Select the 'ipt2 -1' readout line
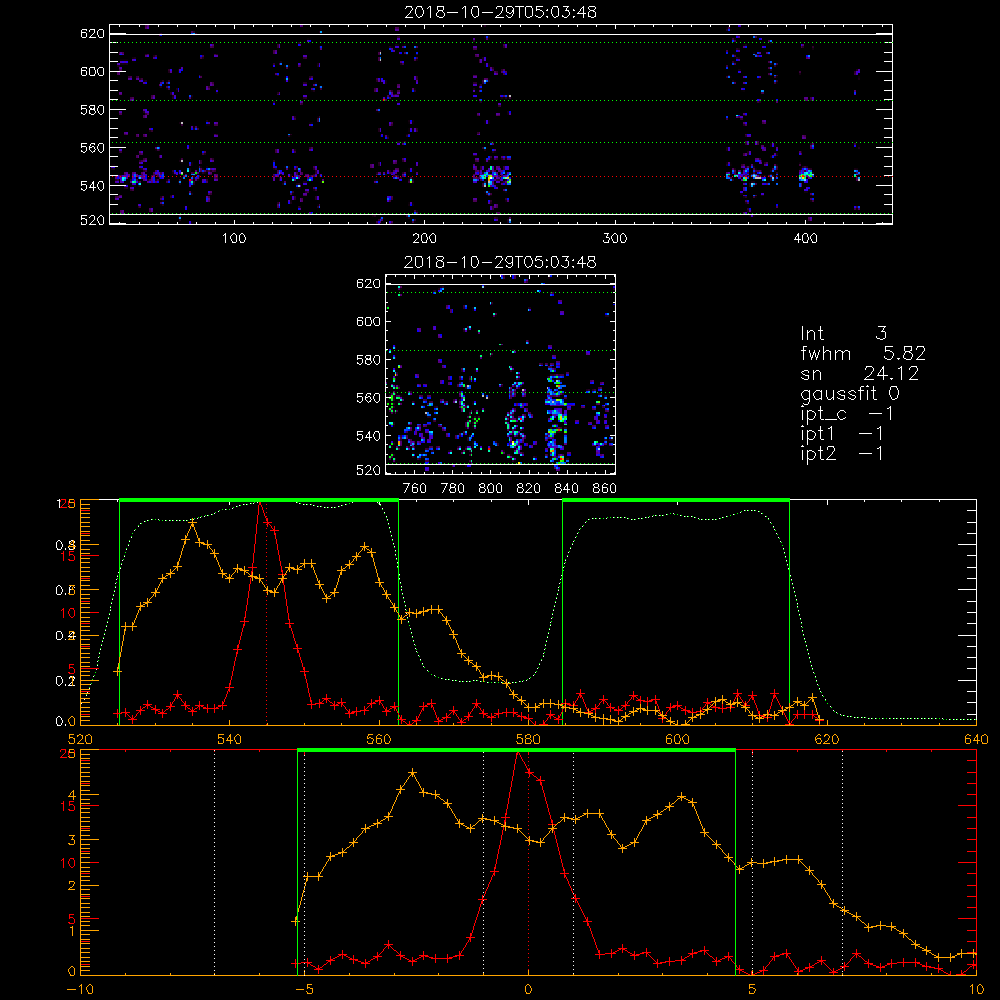The height and width of the screenshot is (1000, 1000). (842, 454)
